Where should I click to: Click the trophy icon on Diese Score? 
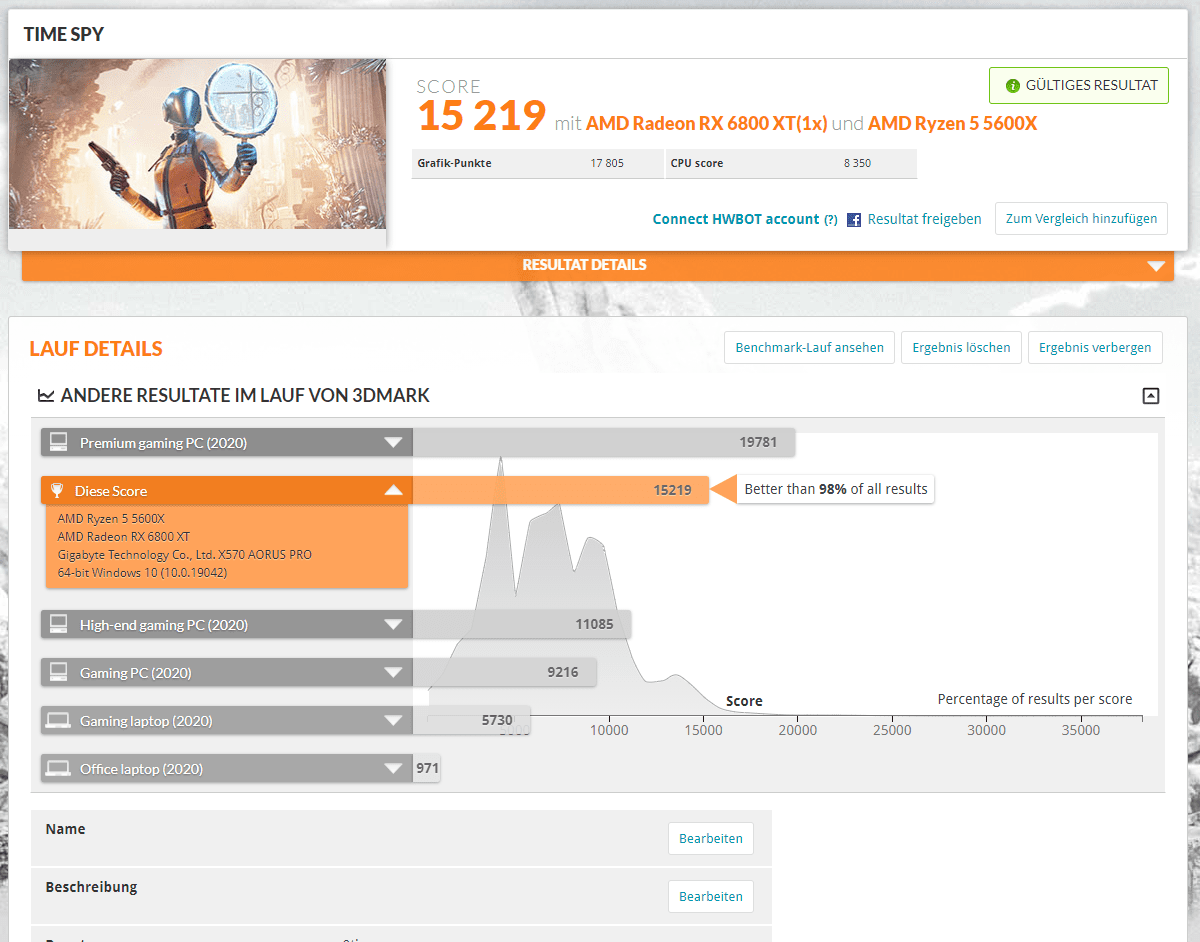click(x=58, y=491)
